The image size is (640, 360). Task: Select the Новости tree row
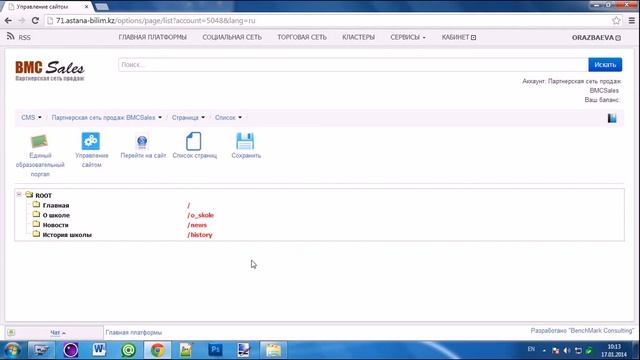coord(56,225)
